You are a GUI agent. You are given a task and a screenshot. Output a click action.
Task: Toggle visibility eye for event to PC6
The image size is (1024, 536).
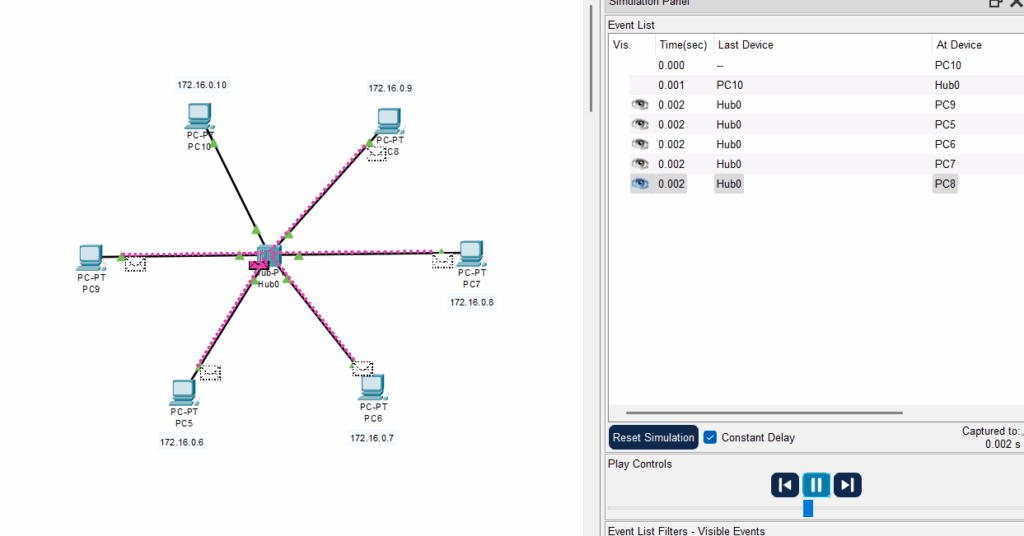(x=640, y=144)
